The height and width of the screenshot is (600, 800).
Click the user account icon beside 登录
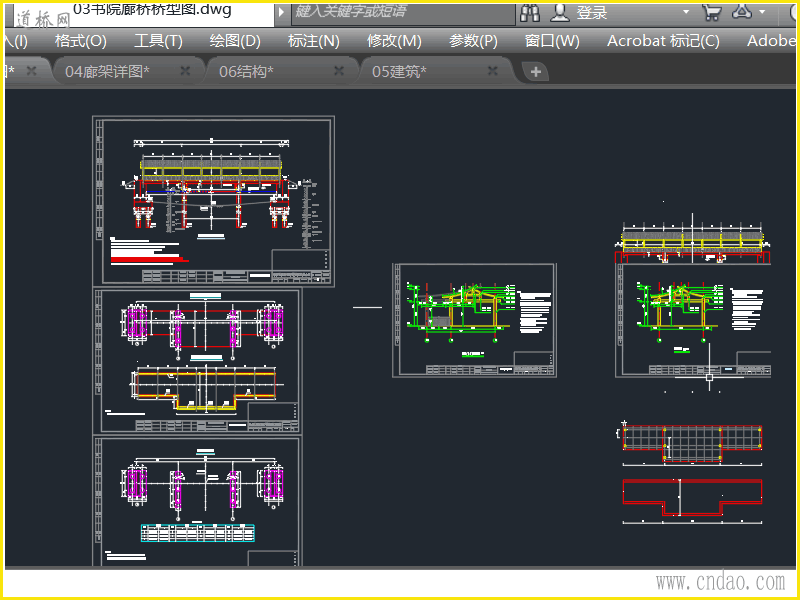click(560, 12)
